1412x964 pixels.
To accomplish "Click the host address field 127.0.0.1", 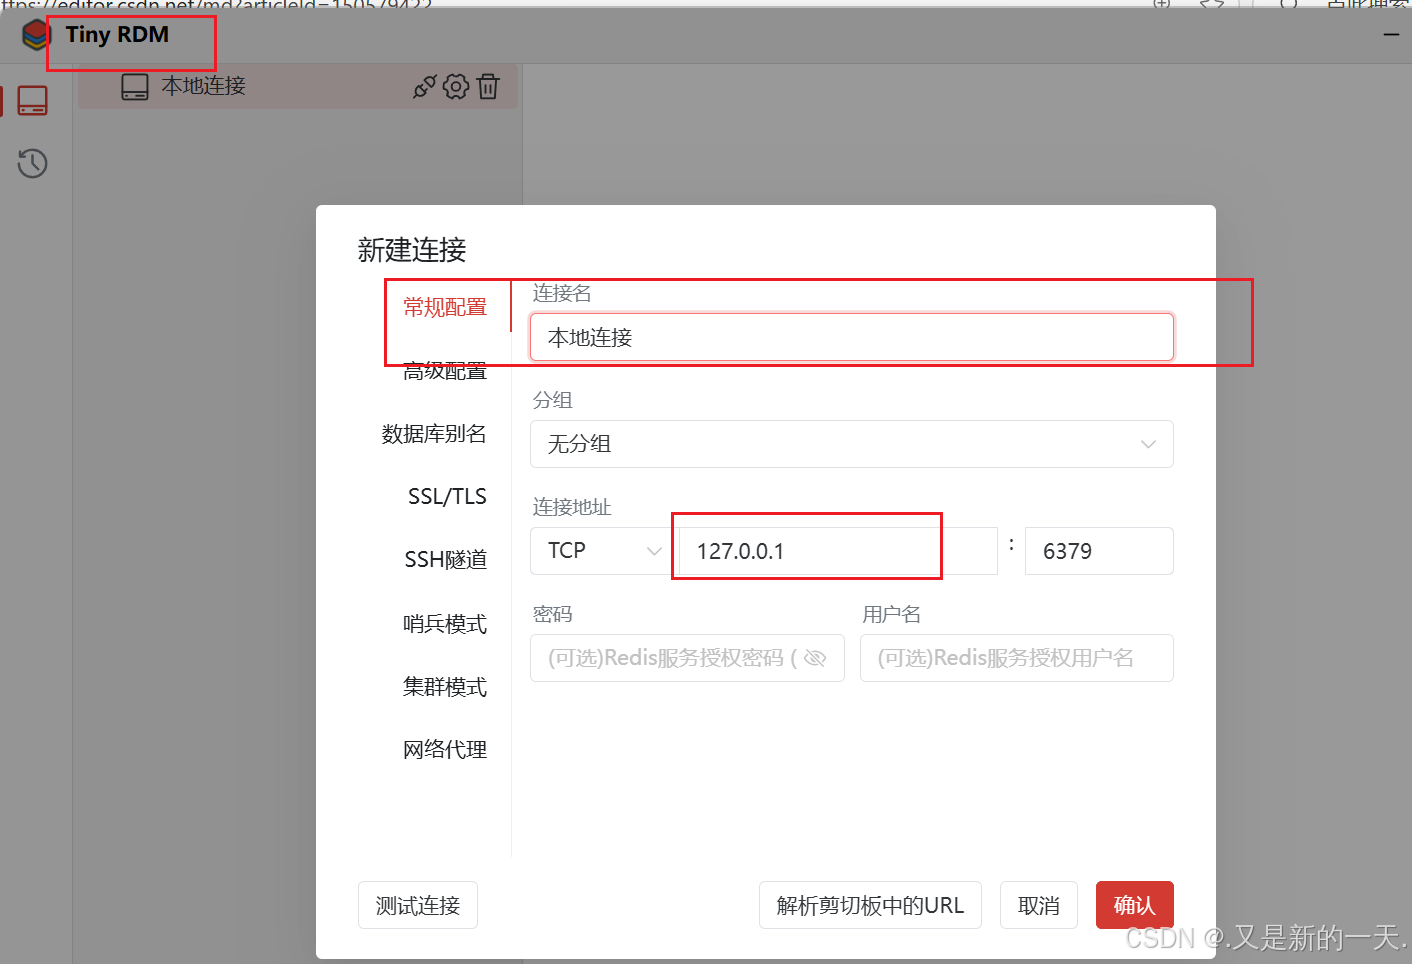I will (x=838, y=551).
